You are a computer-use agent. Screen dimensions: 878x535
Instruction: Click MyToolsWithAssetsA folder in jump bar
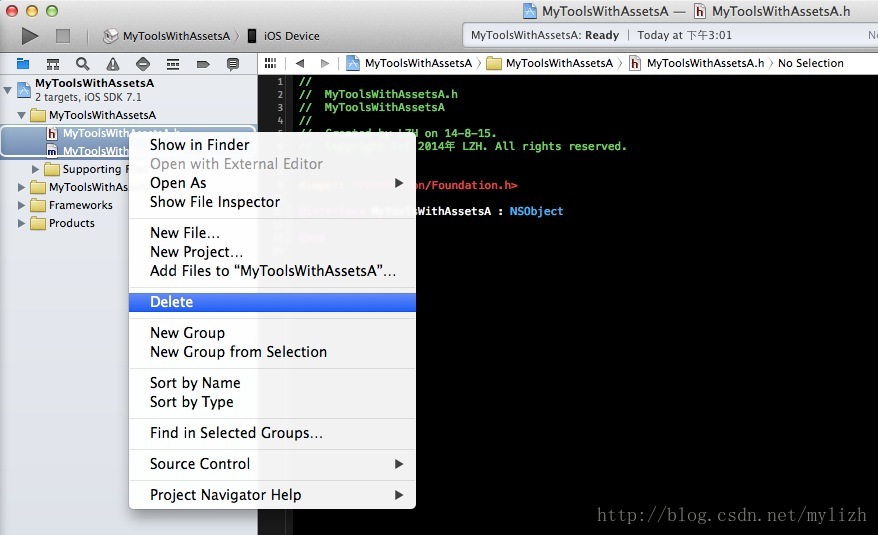point(550,63)
